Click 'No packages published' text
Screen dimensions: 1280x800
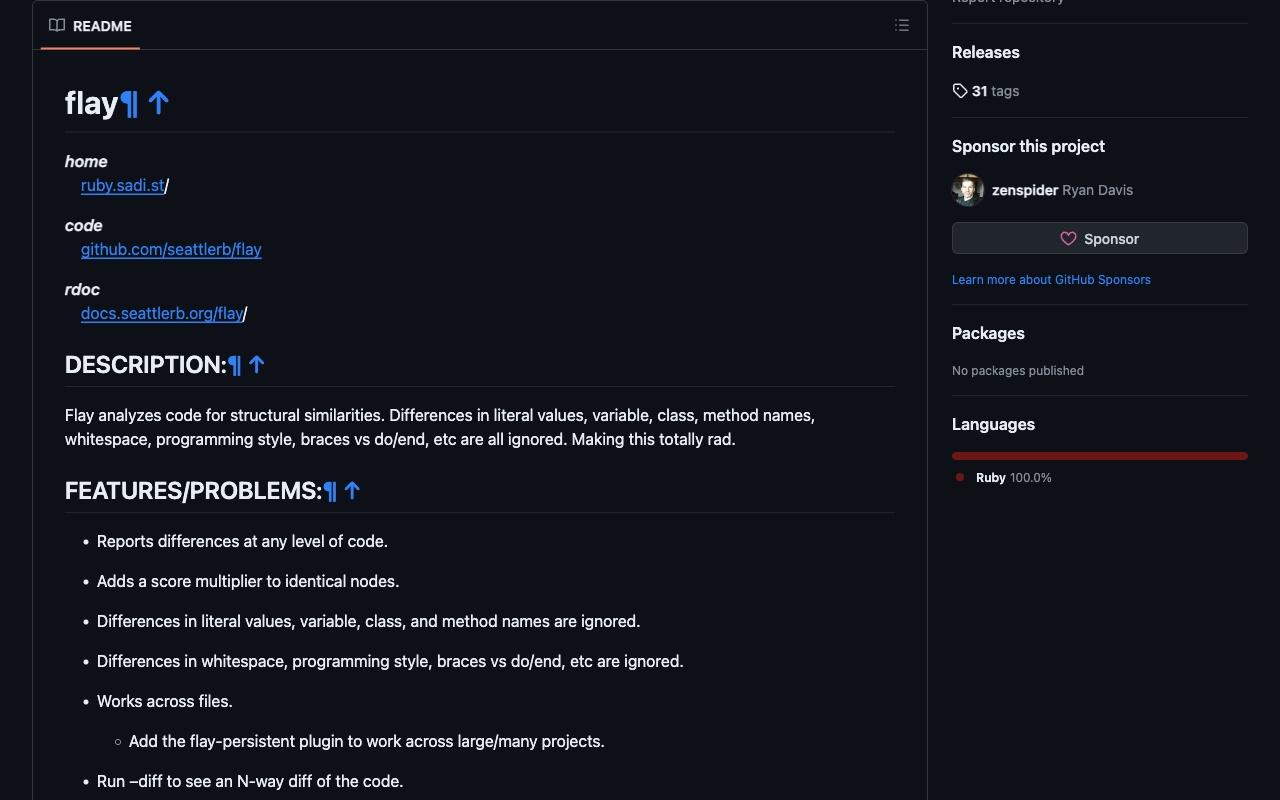(1018, 371)
